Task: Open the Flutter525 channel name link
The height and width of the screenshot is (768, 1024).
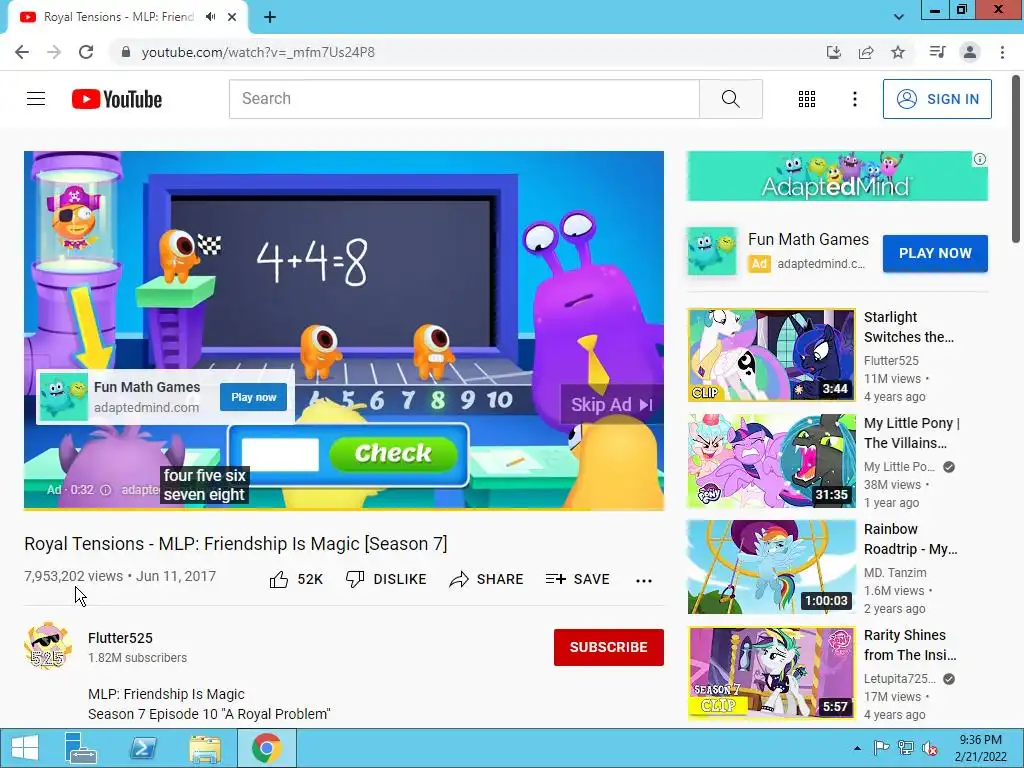Action: (x=120, y=638)
